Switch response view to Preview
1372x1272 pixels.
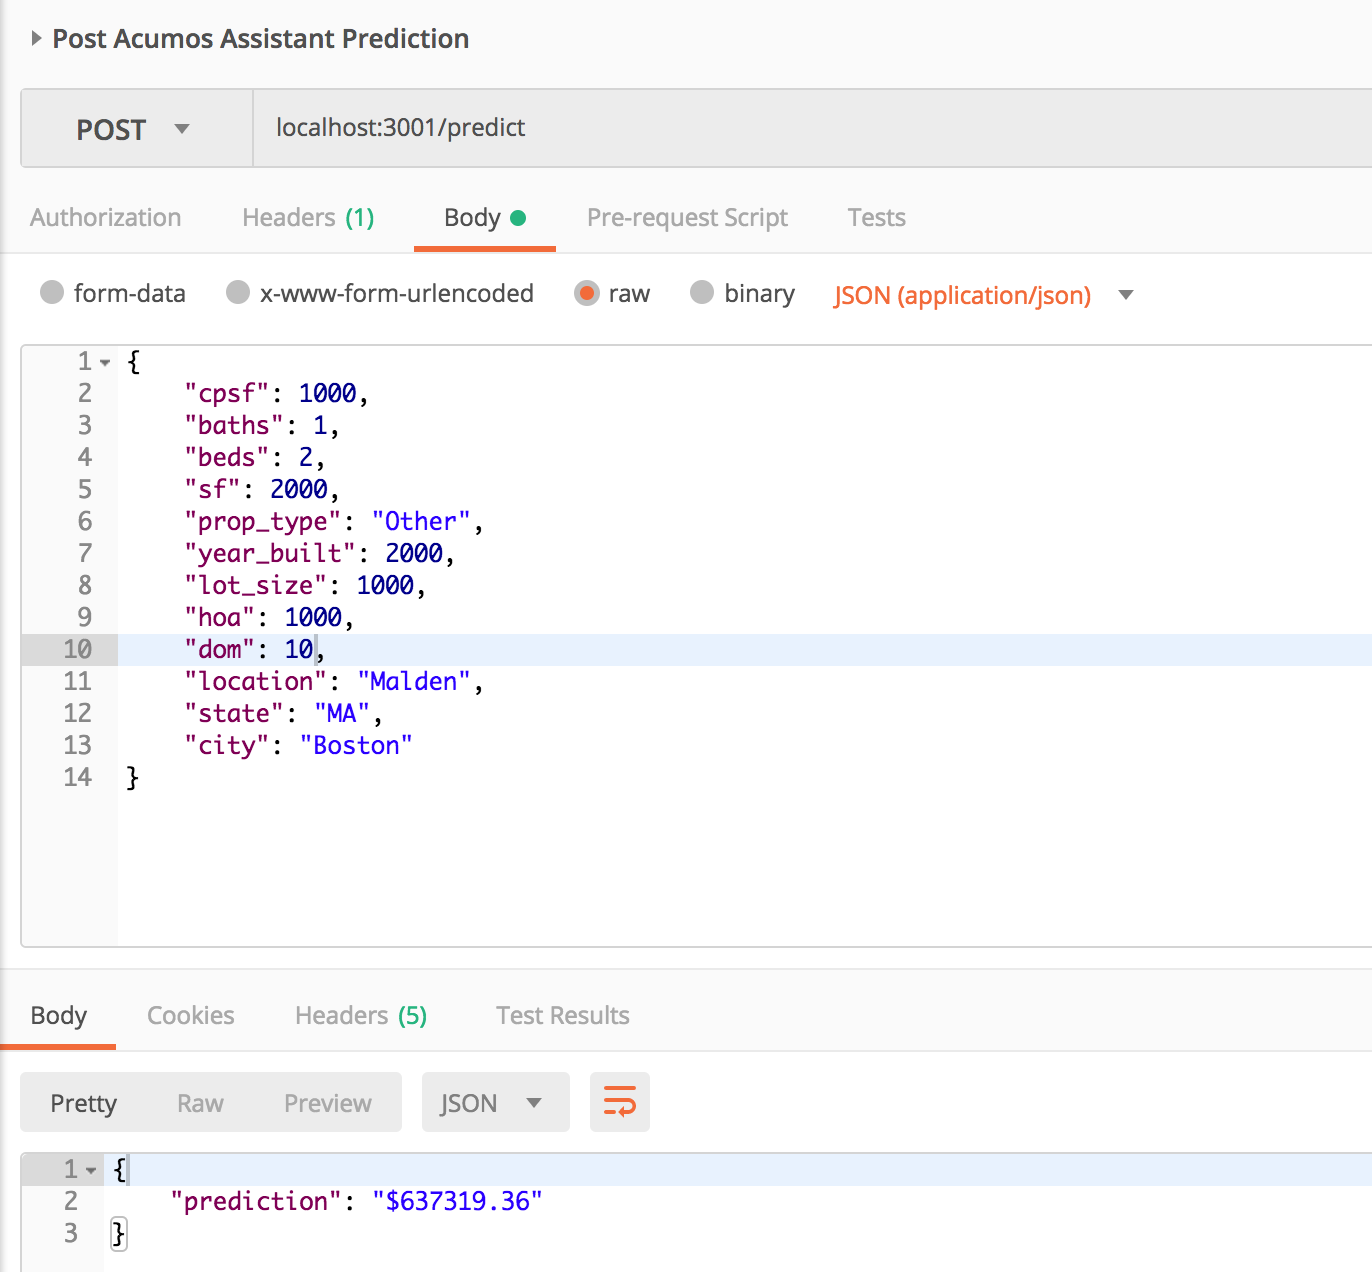point(327,1103)
